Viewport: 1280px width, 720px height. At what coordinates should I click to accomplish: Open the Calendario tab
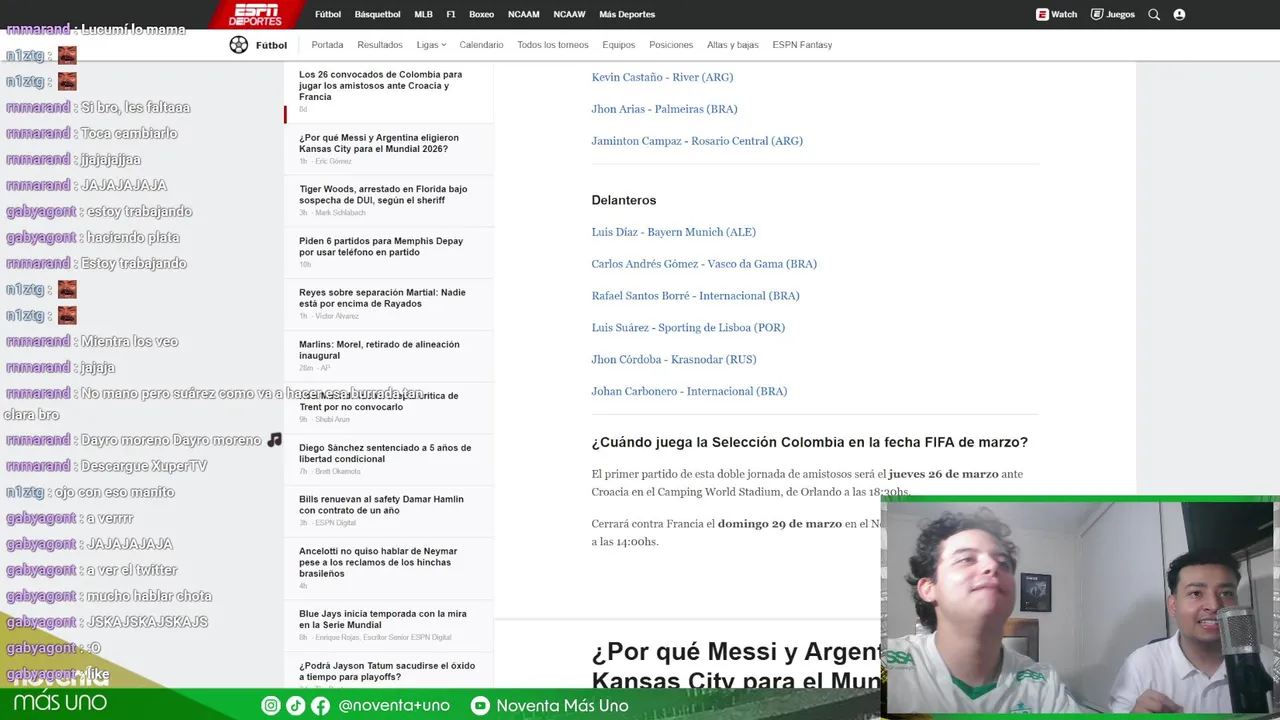point(481,45)
